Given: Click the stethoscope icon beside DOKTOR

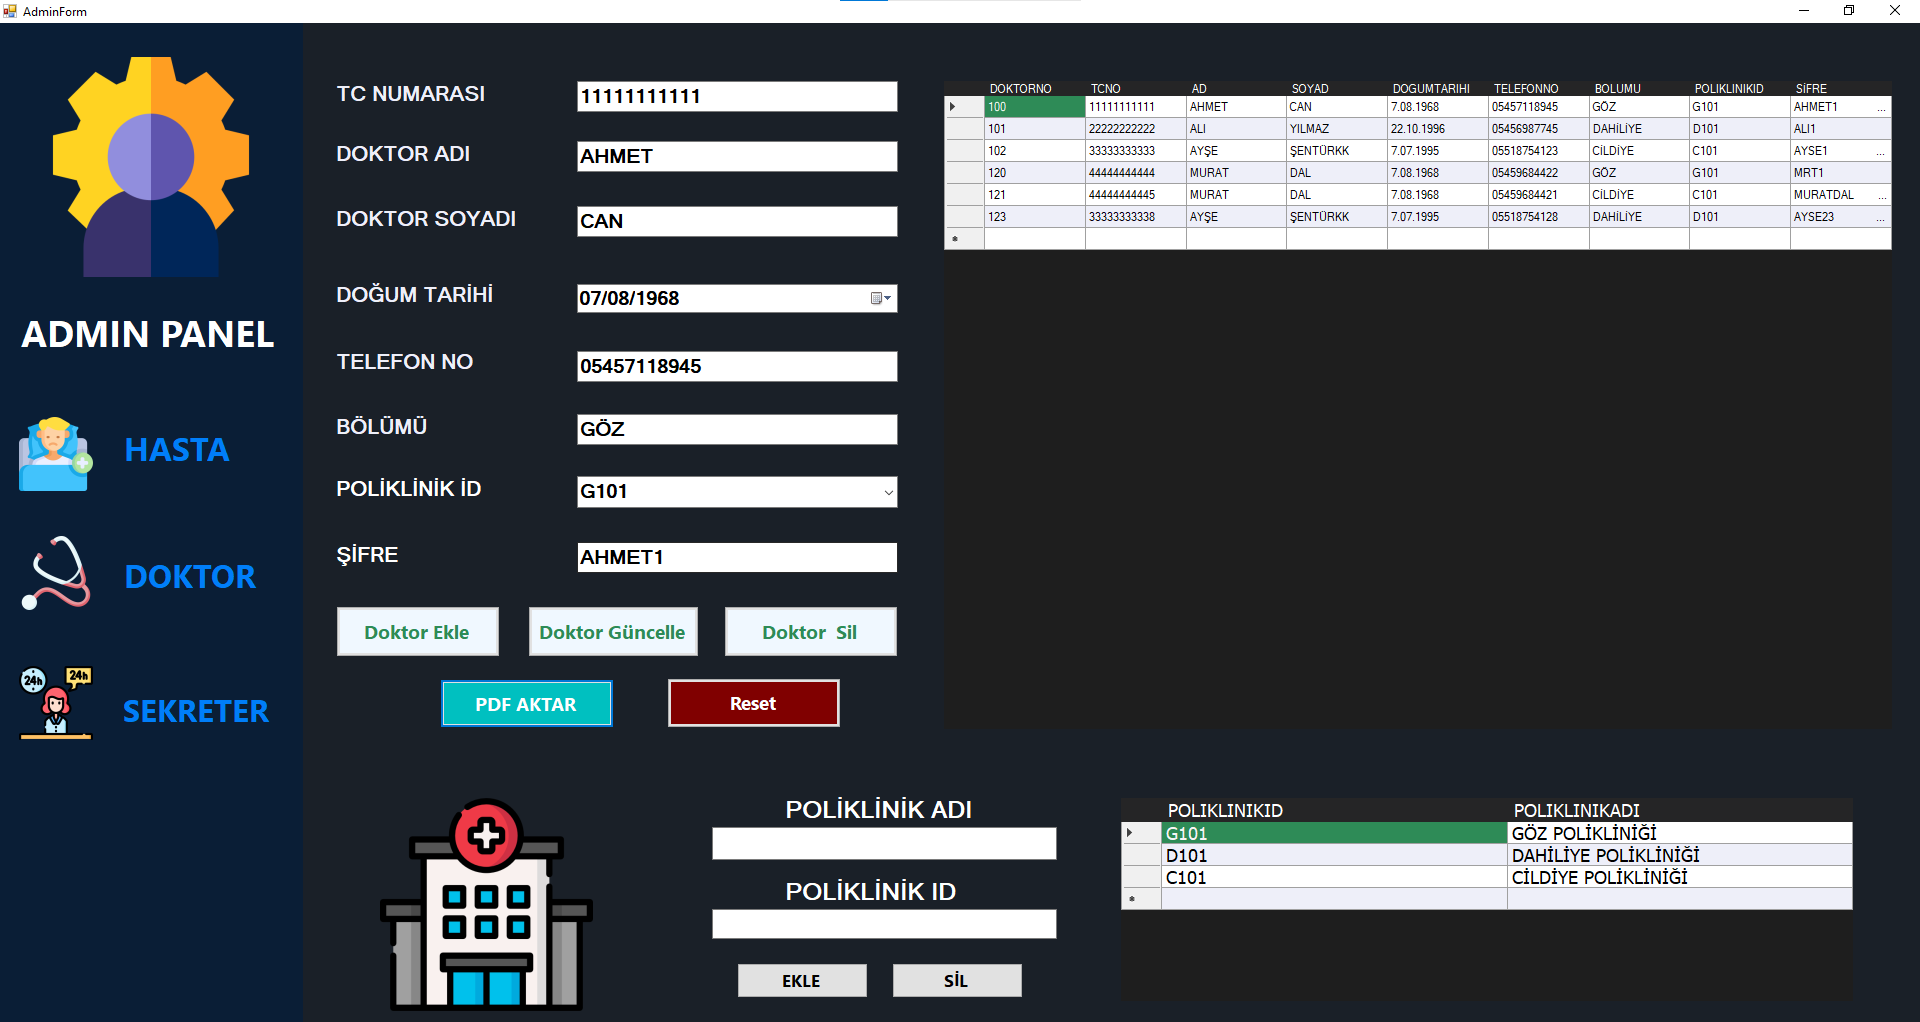Looking at the screenshot, I should [56, 573].
